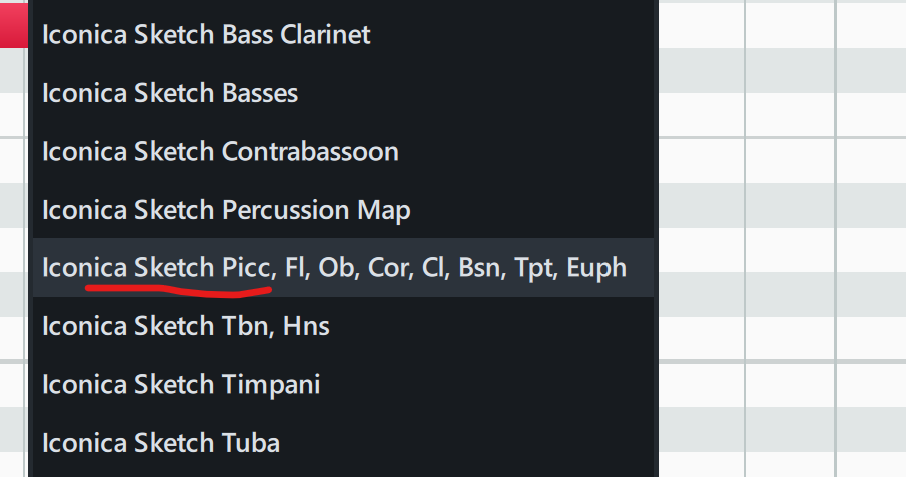Choose Iconica Sketch Basses from list

(170, 94)
